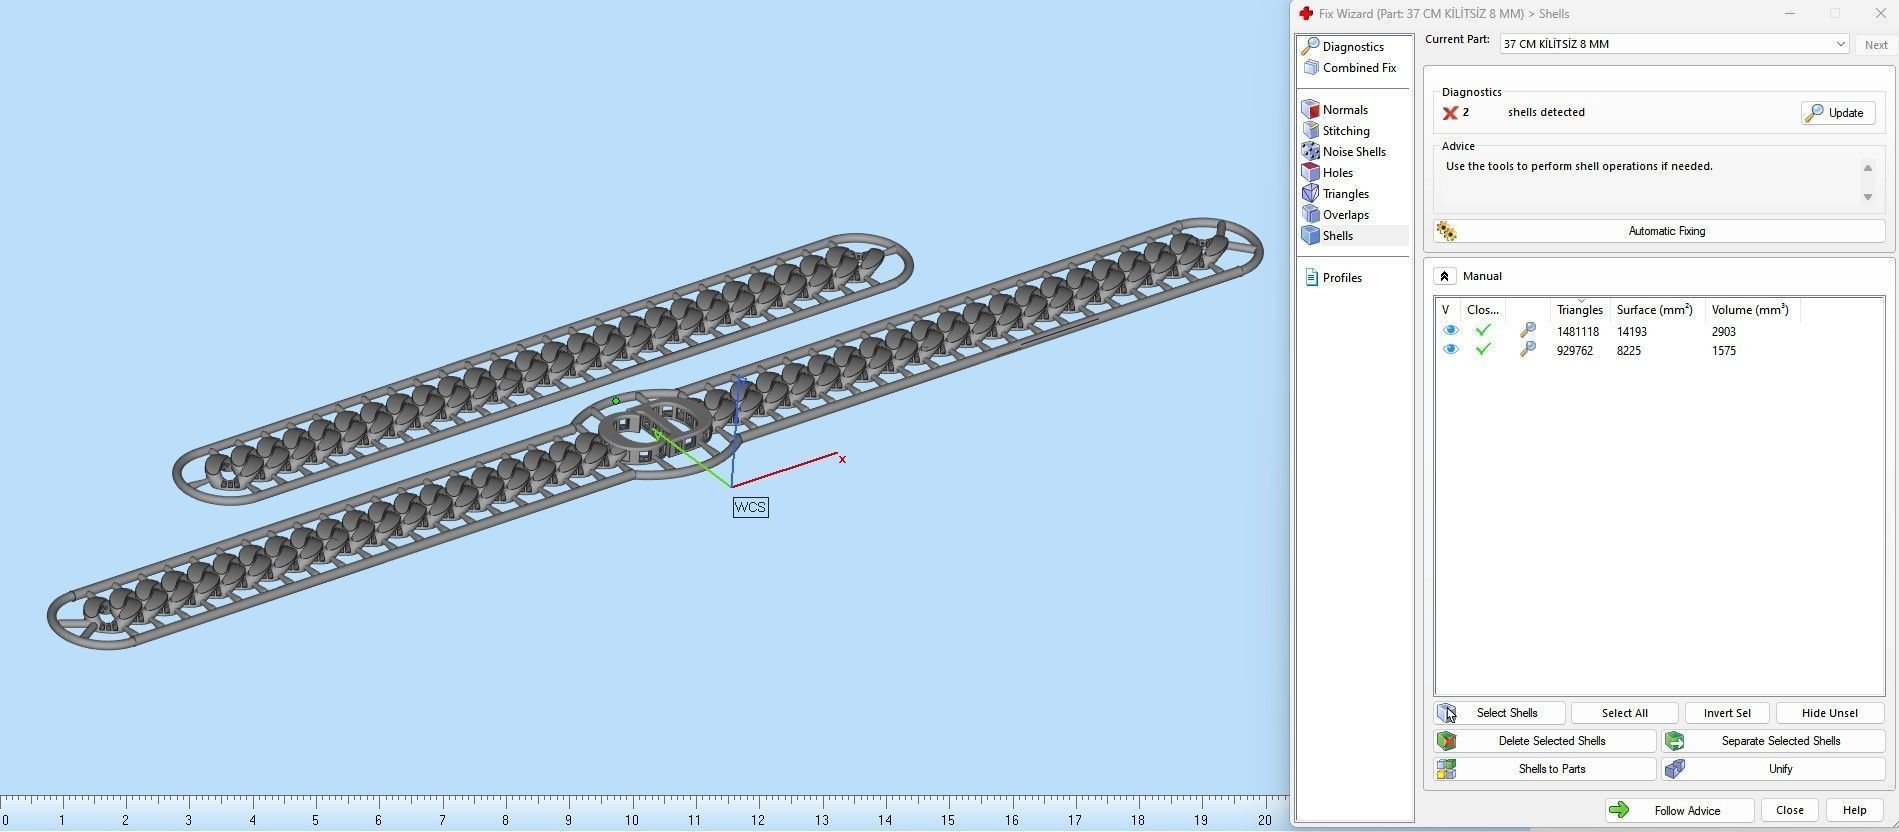The width and height of the screenshot is (1899, 832).
Task: Click the Delete Selected Shells icon
Action: point(1447,741)
